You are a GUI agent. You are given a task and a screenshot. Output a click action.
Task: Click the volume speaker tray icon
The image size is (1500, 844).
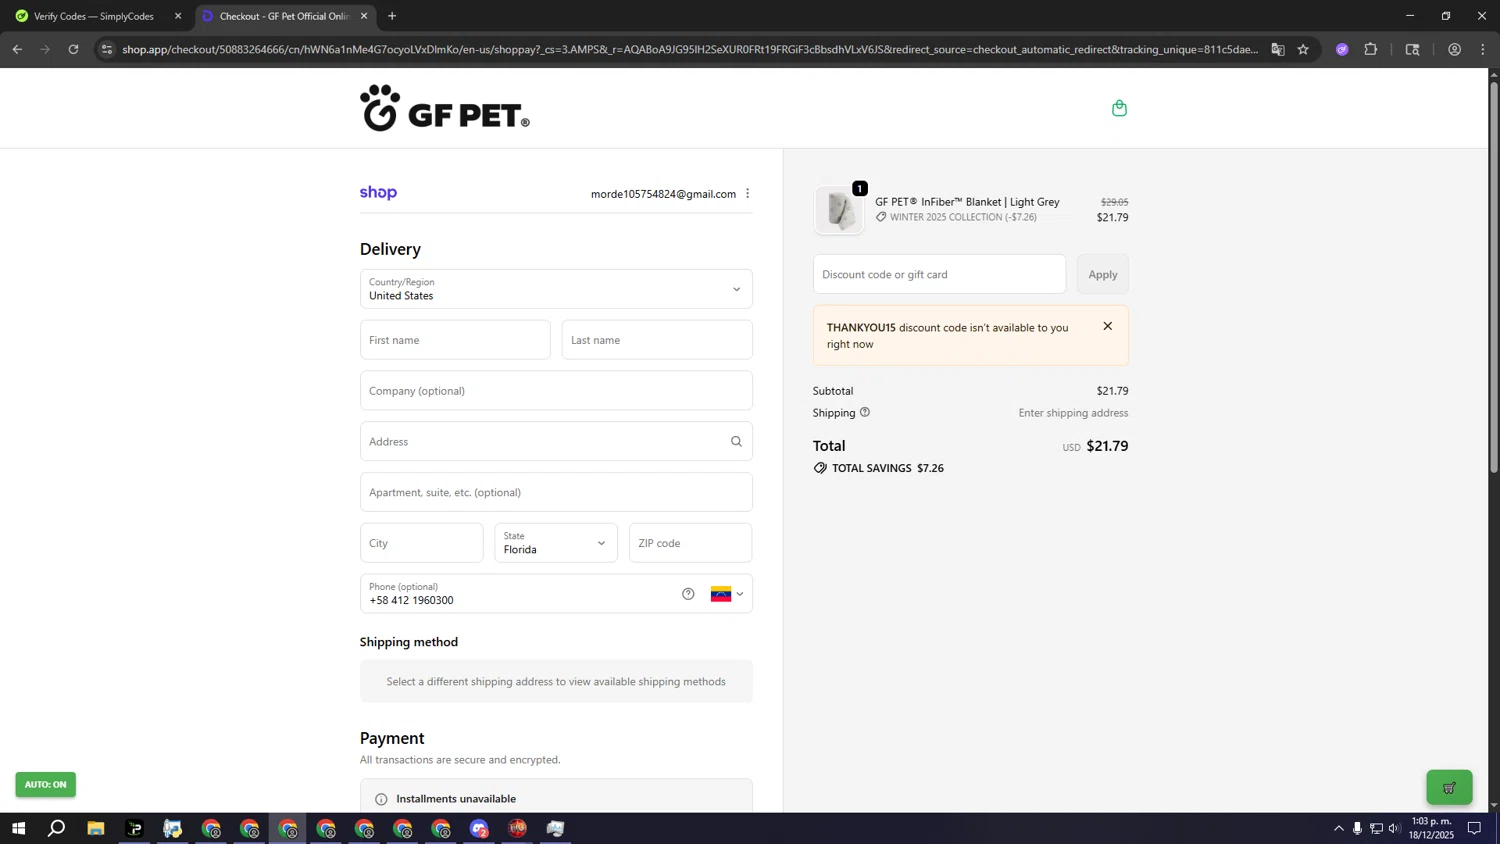1394,828
